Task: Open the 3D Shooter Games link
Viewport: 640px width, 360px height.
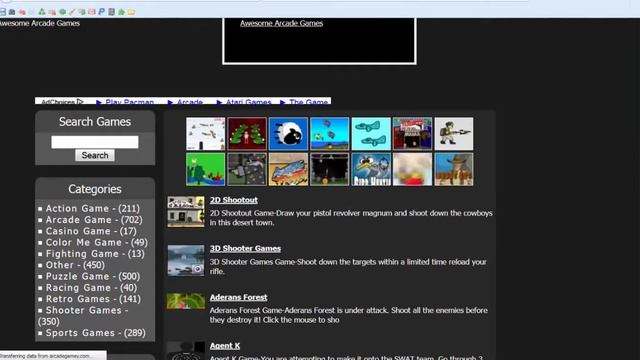Action: pos(245,249)
